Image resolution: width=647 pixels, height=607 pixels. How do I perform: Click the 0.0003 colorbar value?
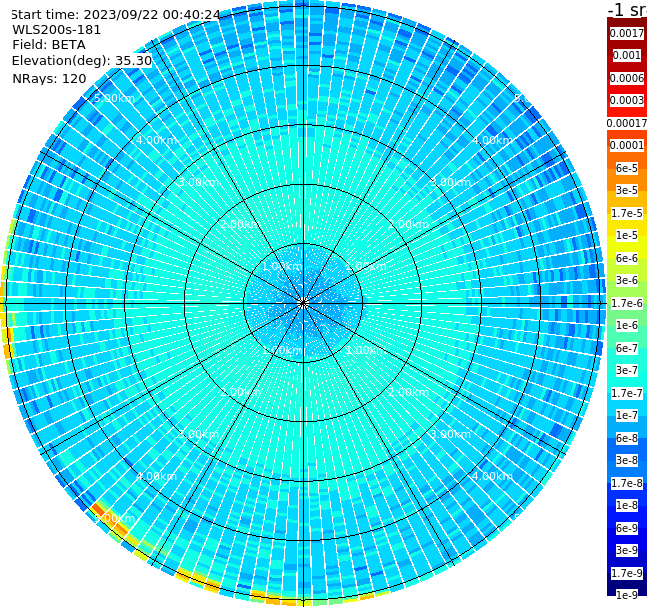pos(627,100)
